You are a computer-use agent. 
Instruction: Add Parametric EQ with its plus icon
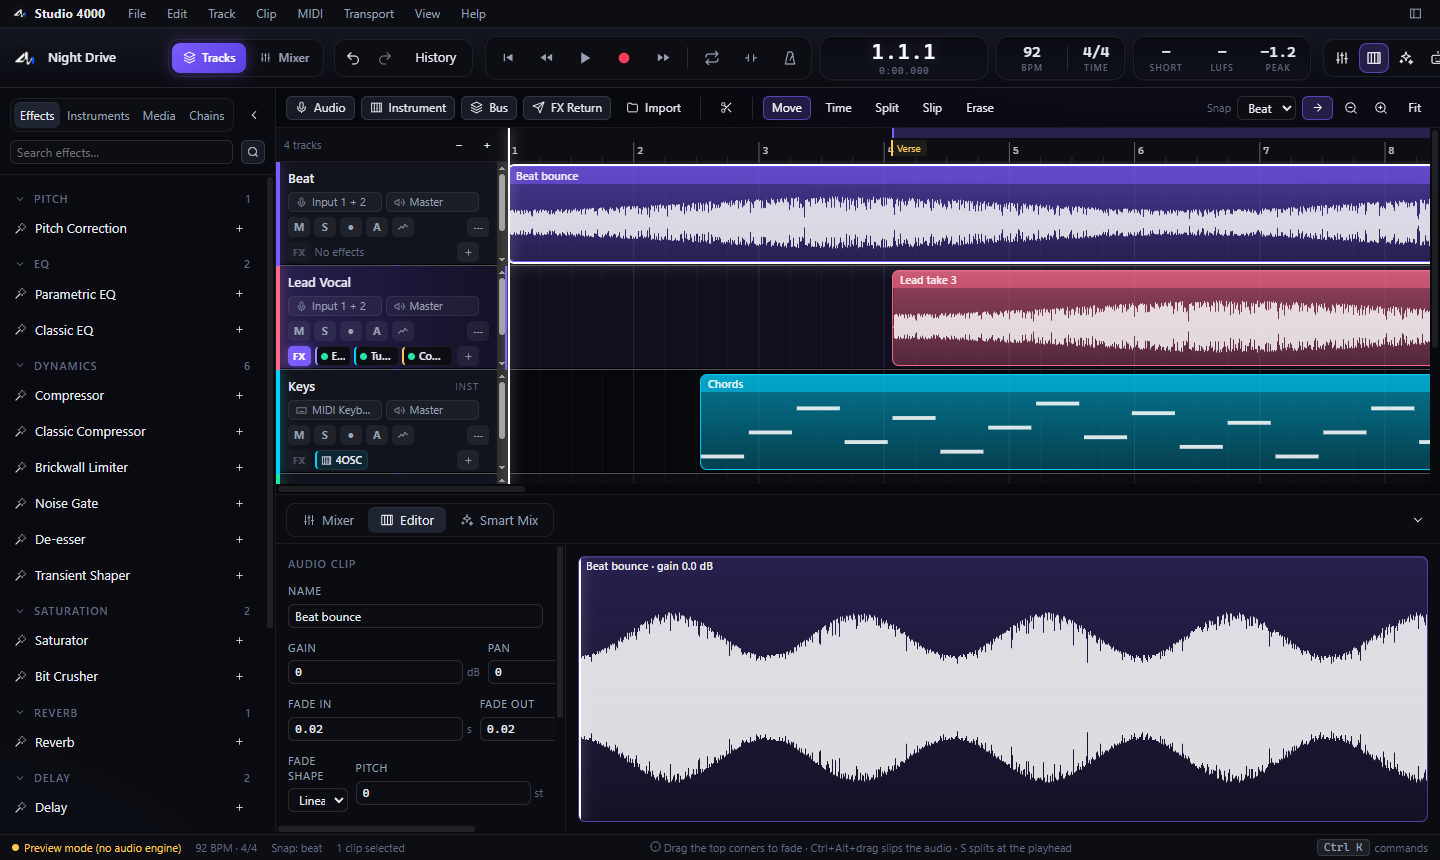click(x=239, y=294)
